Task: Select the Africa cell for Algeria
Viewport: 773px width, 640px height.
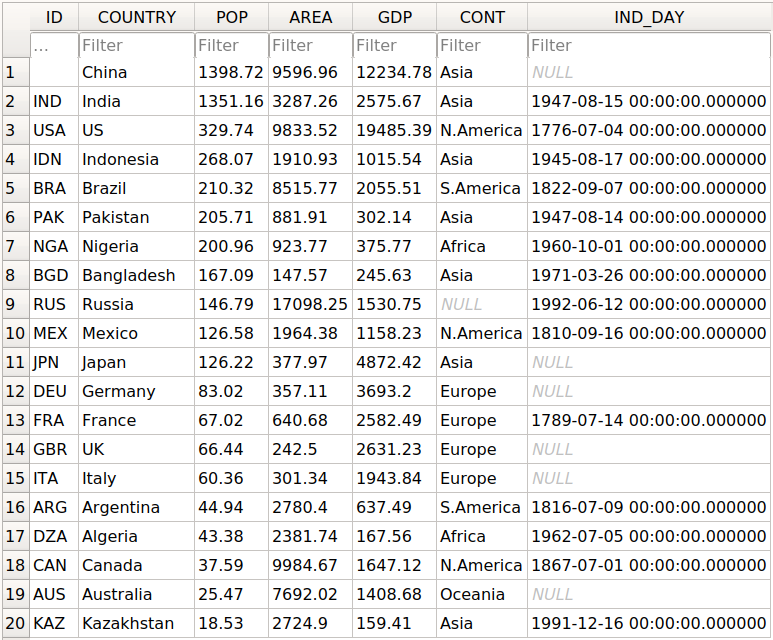Action: (x=482, y=536)
